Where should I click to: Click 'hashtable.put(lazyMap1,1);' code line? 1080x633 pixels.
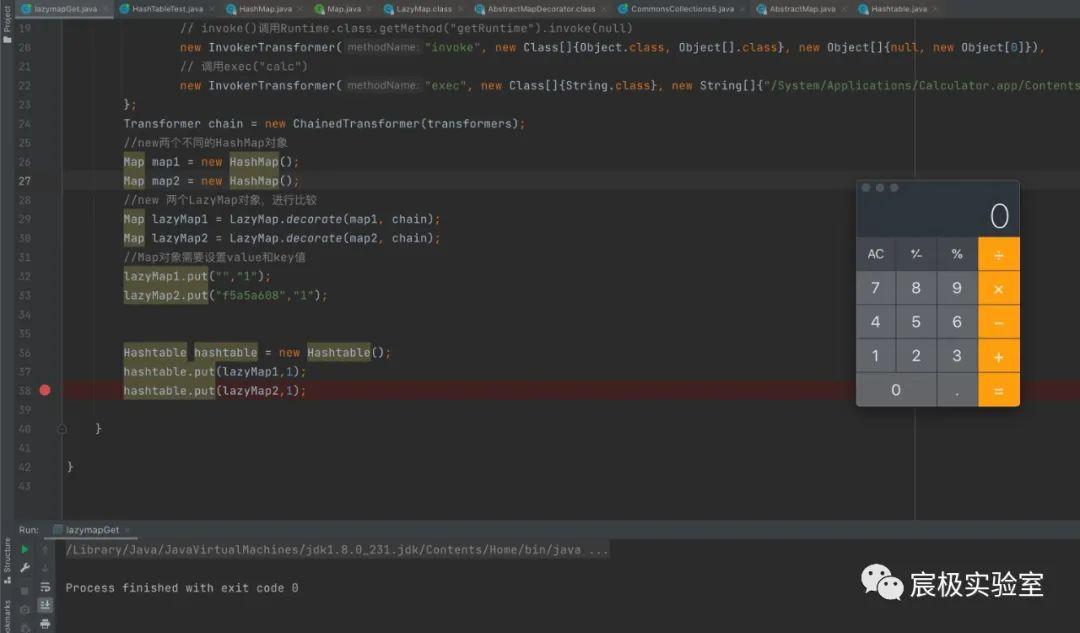214,372
